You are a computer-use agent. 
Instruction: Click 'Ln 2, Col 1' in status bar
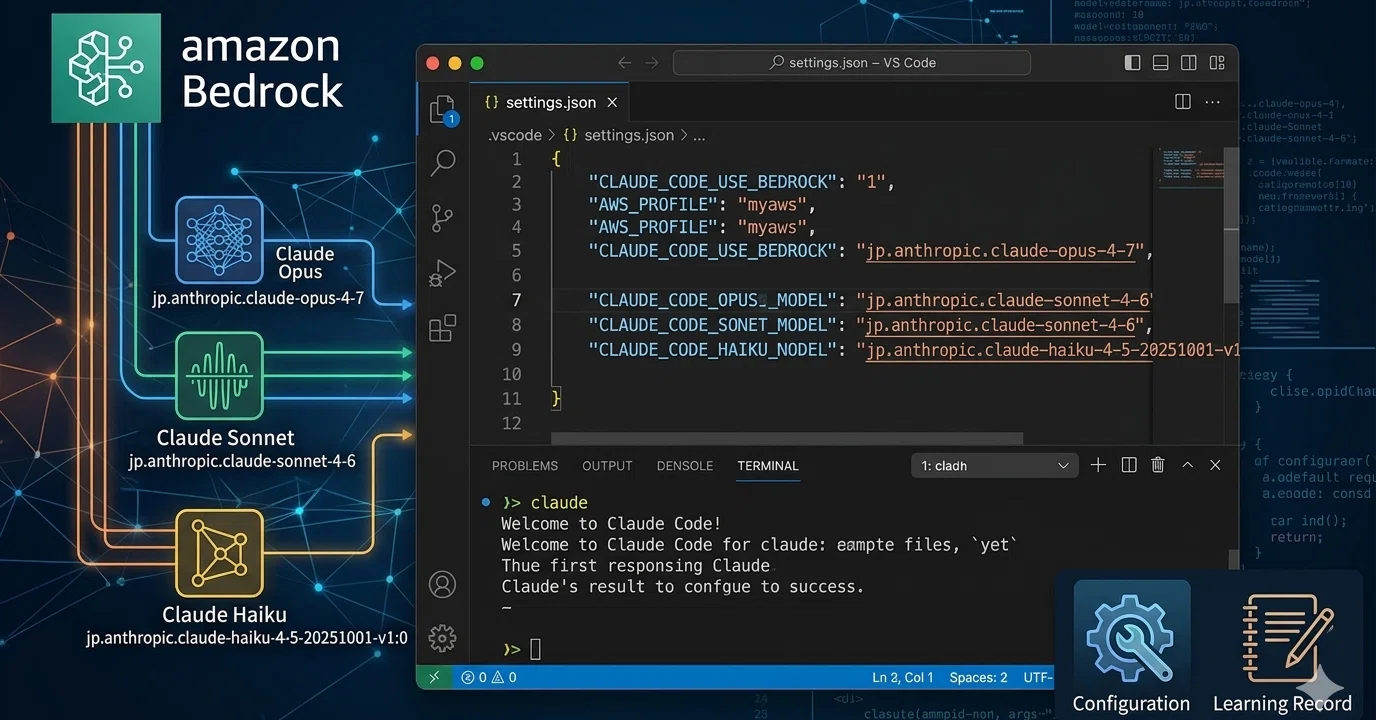coord(903,677)
